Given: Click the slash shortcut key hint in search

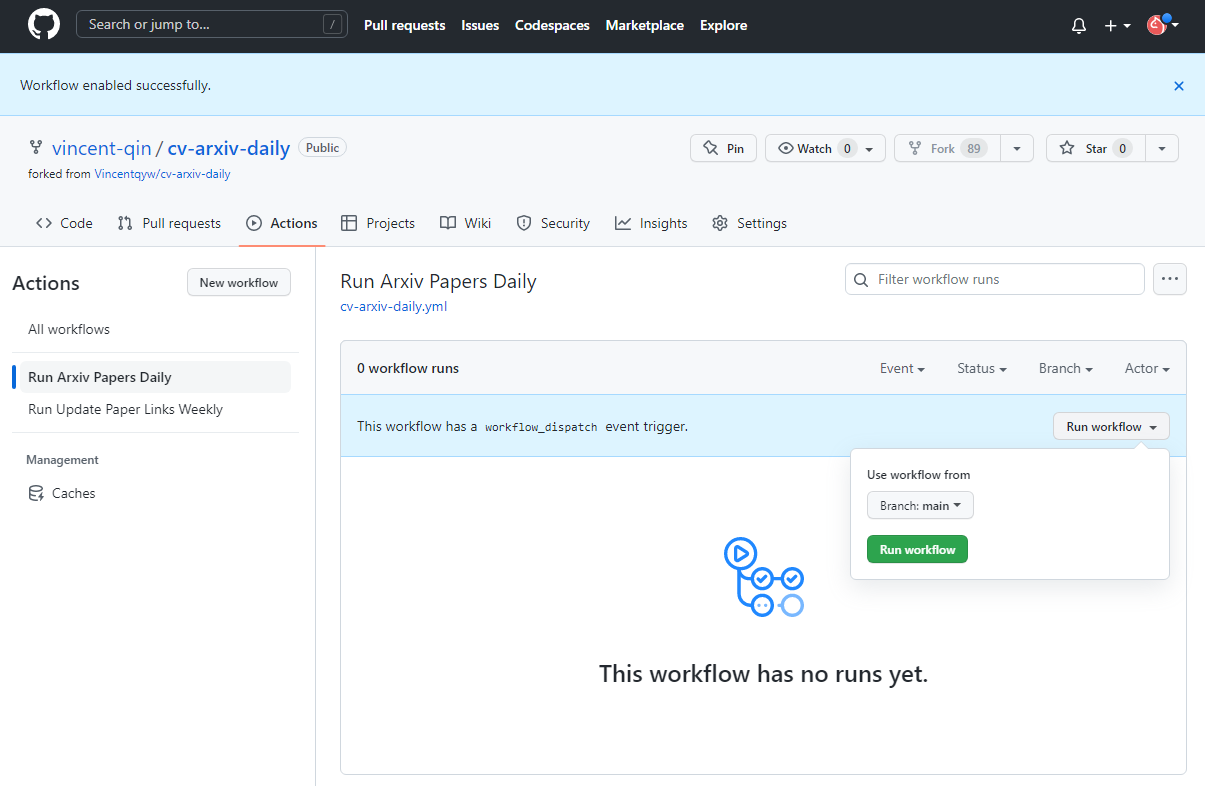Looking at the screenshot, I should (332, 25).
